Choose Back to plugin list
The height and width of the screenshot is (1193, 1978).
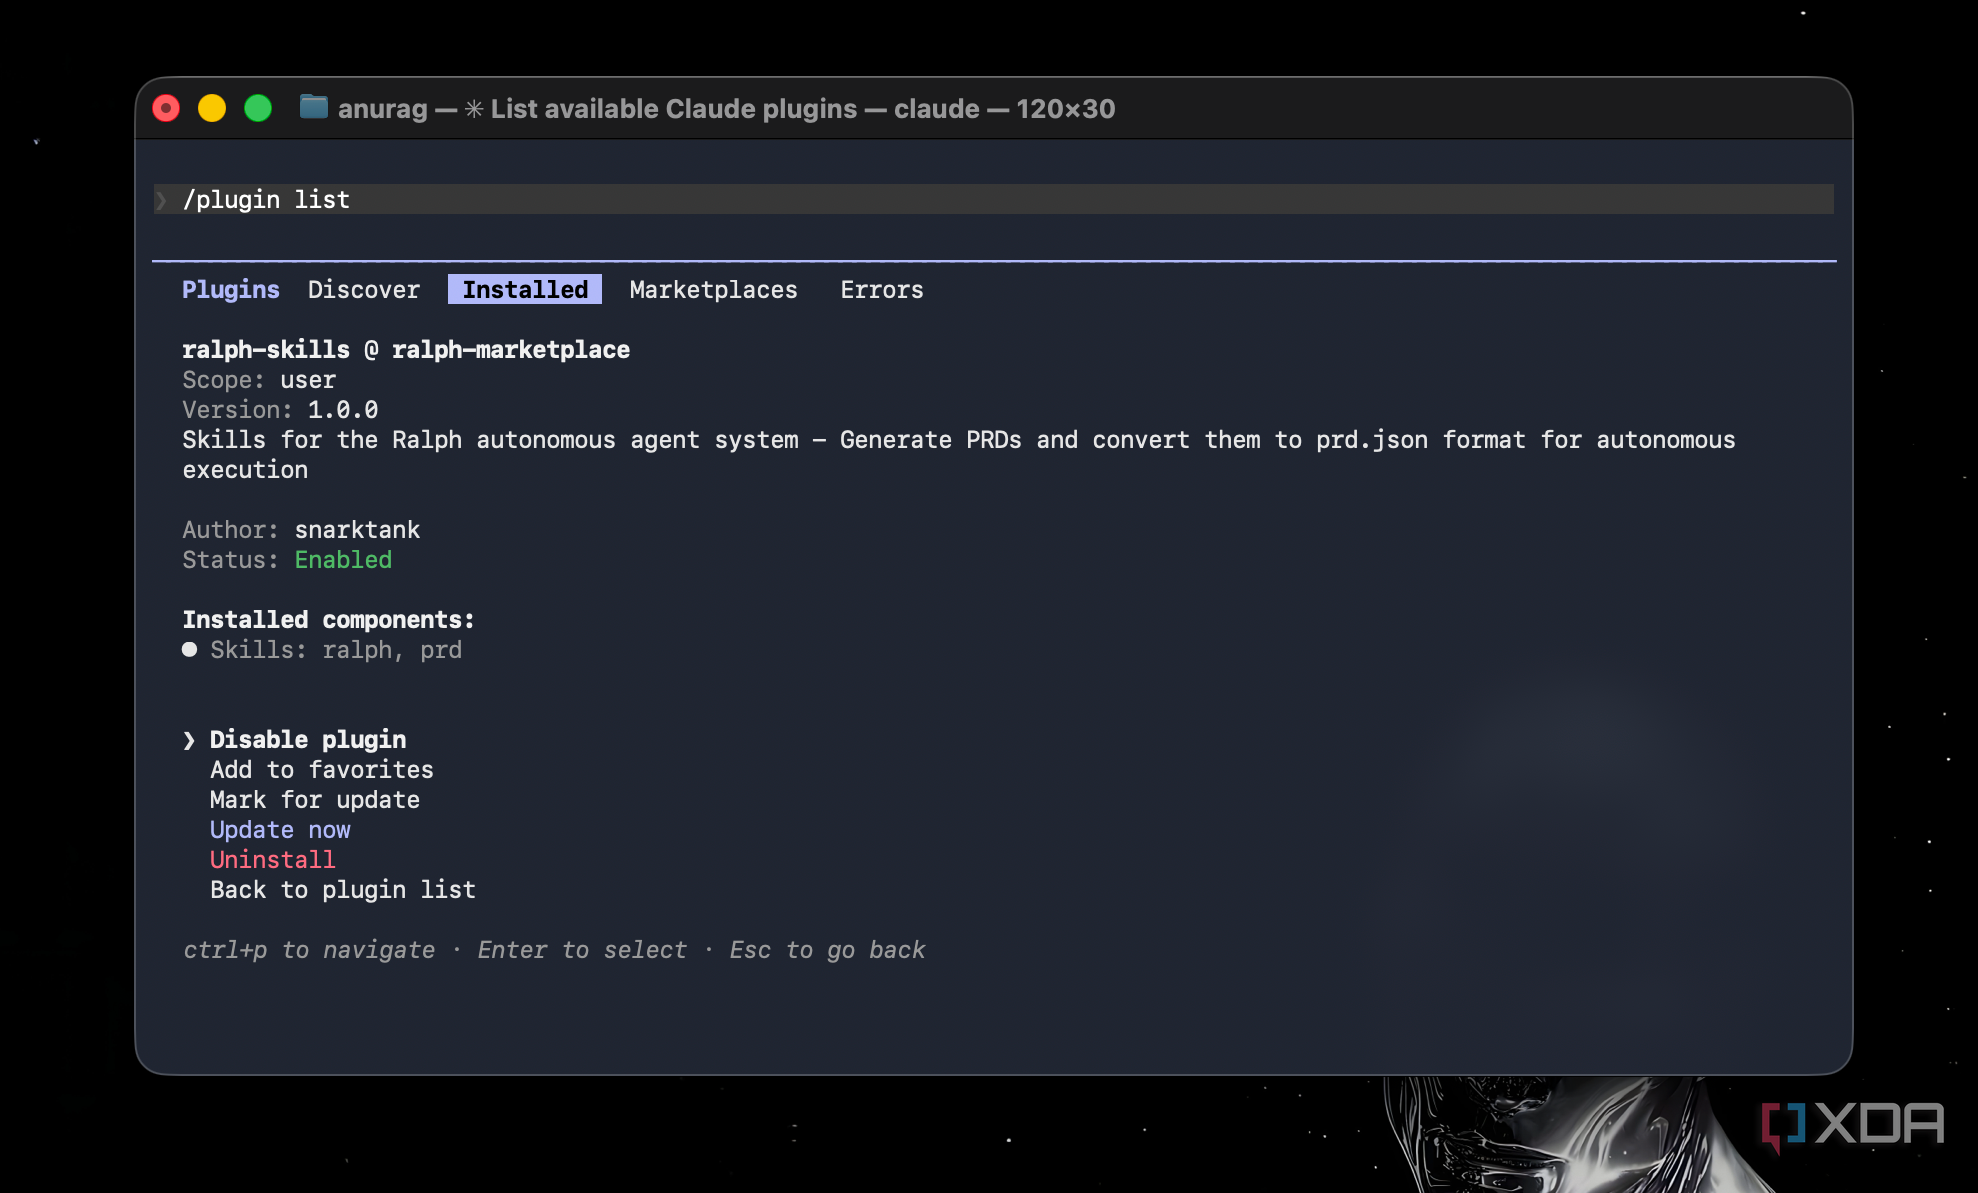tap(343, 890)
